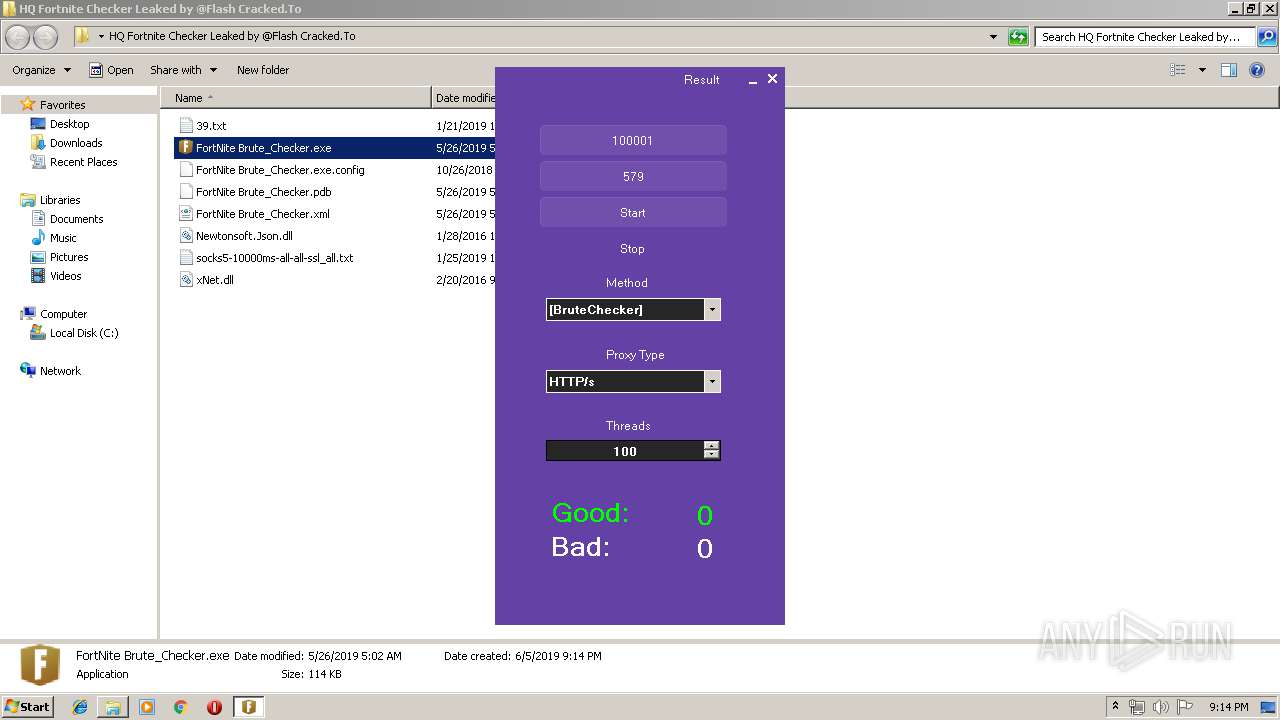Select the FortNite Brute_Checker.exe.config file icon
The image size is (1280, 720).
coord(185,170)
